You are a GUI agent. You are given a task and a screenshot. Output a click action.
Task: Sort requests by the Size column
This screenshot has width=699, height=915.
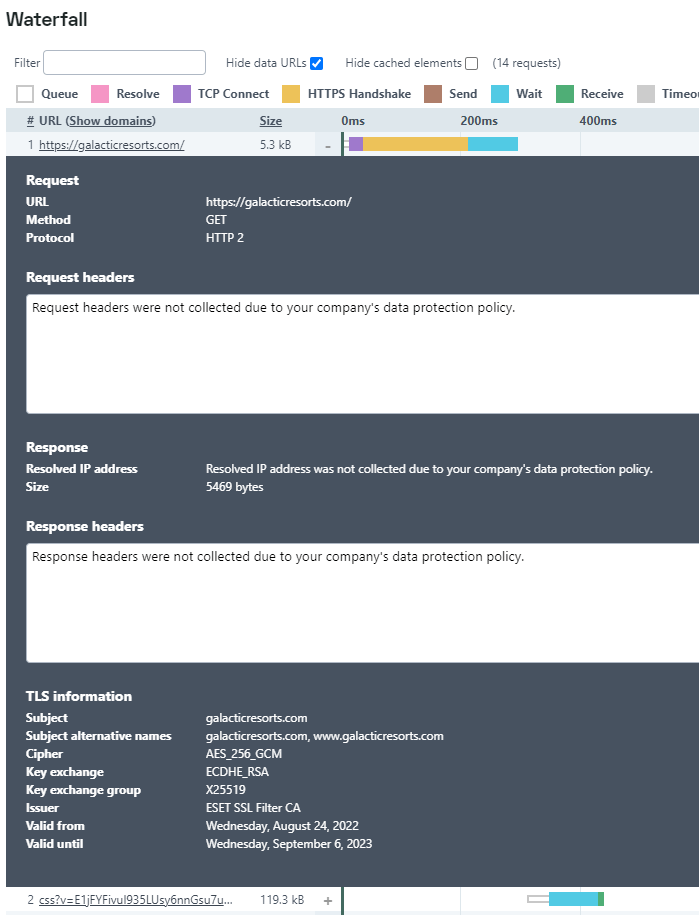coord(271,121)
